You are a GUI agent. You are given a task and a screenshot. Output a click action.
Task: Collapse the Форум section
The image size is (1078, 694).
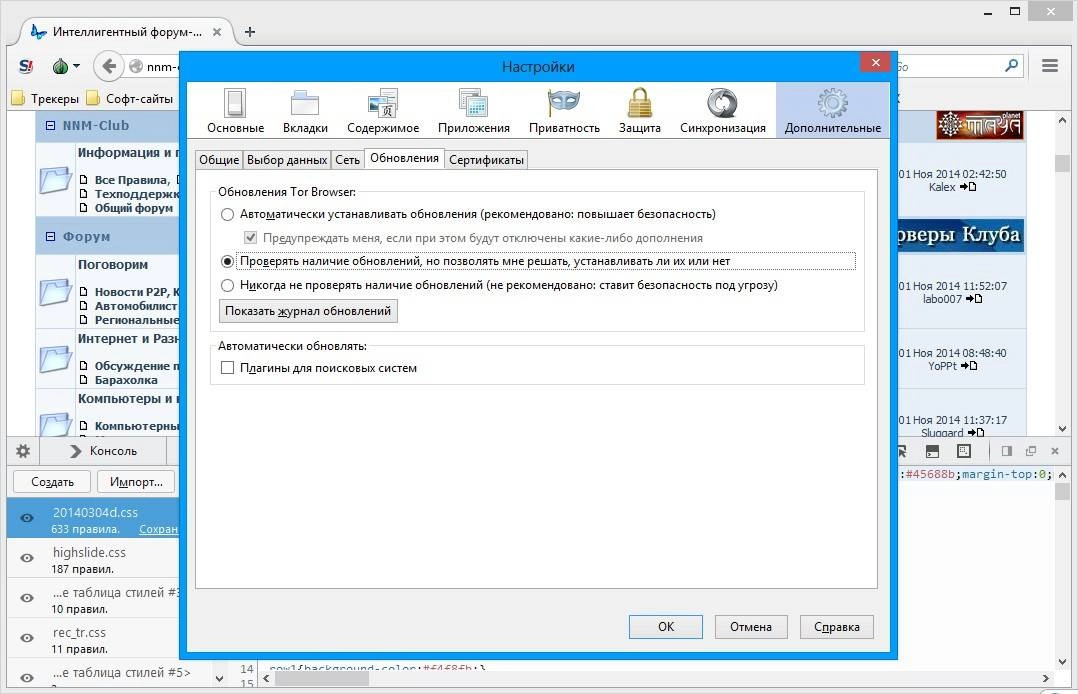point(50,237)
